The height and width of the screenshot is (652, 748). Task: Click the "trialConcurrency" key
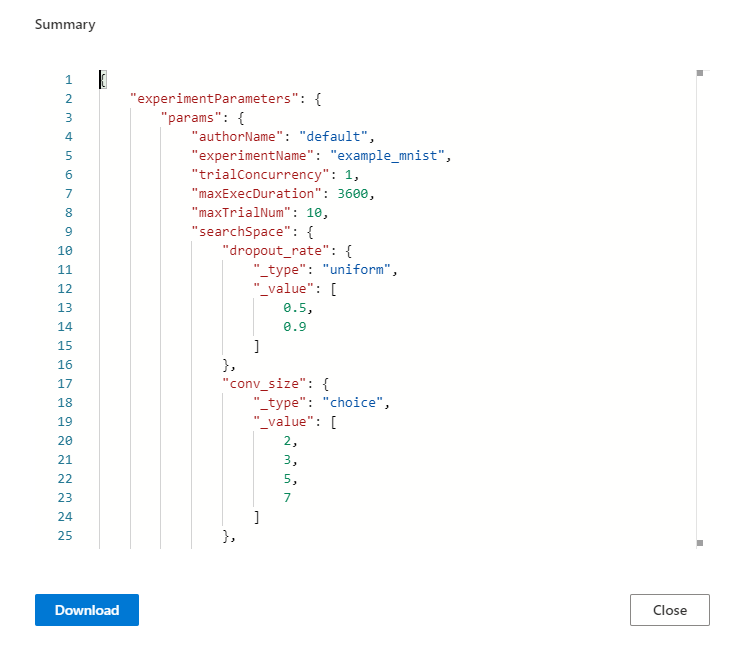257,175
